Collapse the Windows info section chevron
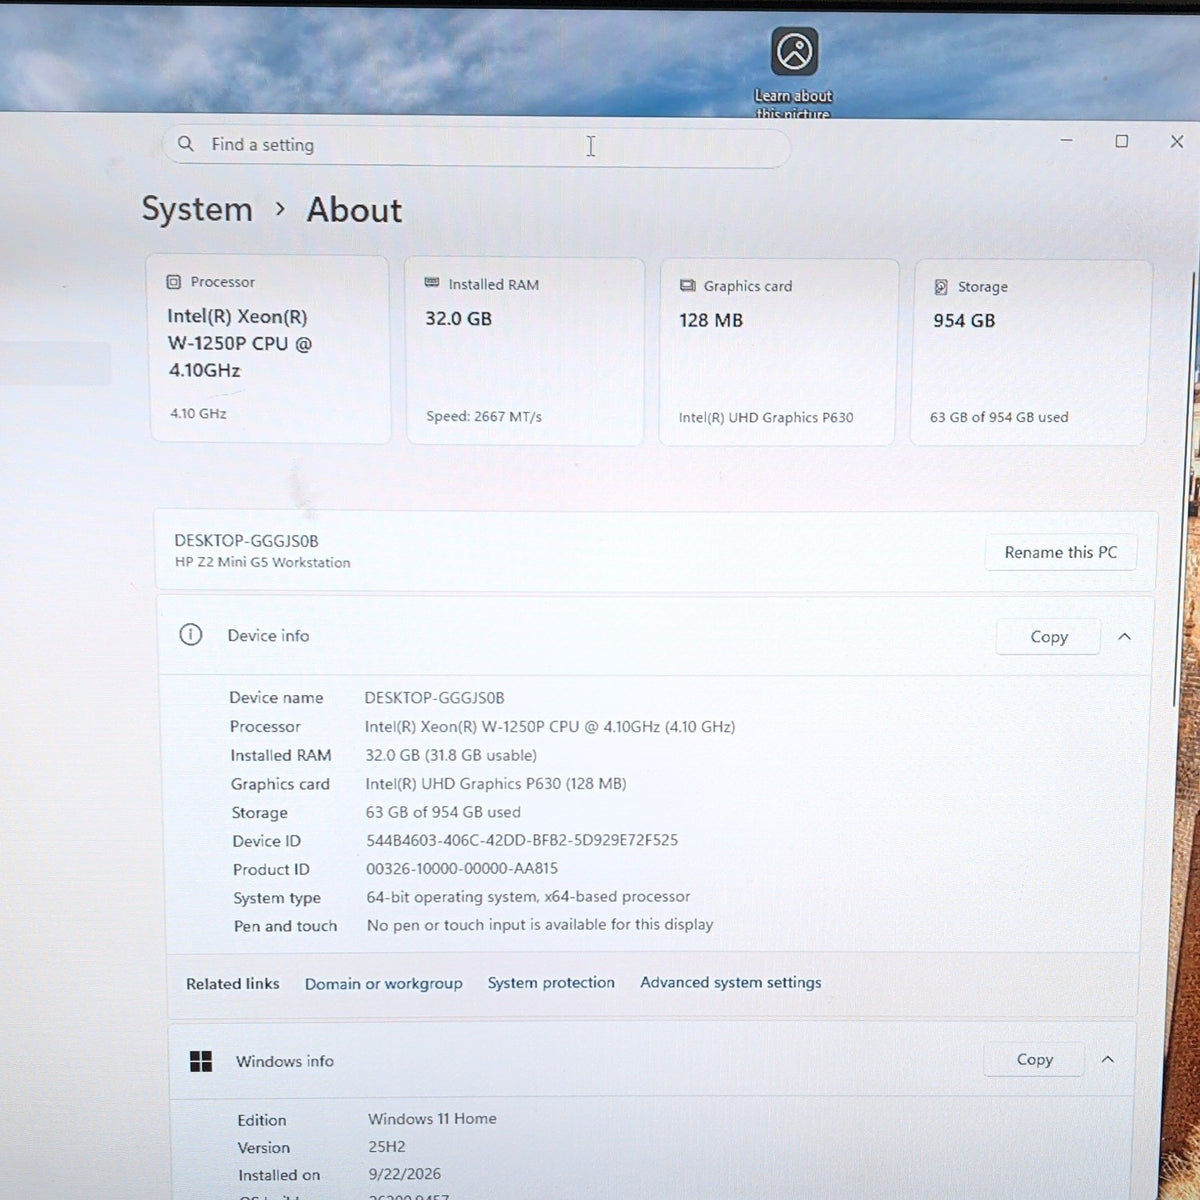This screenshot has height=1200, width=1200. pyautogui.click(x=1108, y=1060)
